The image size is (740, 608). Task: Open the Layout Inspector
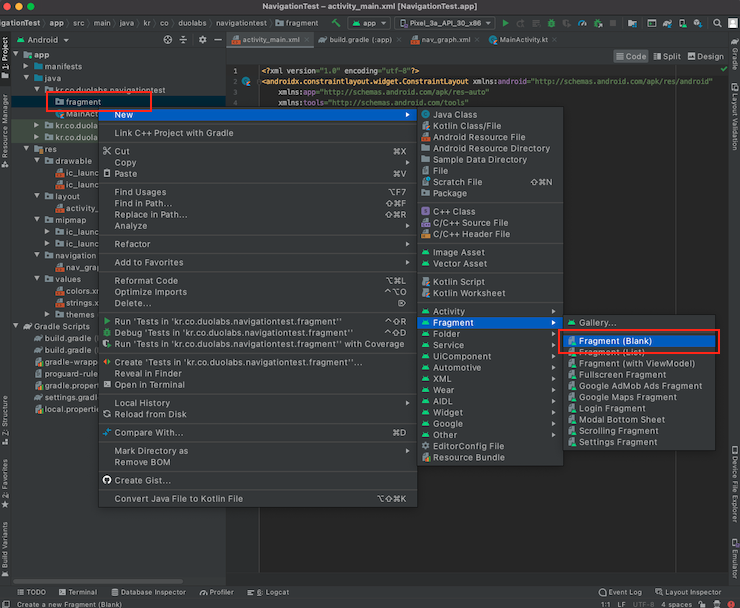pos(688,592)
